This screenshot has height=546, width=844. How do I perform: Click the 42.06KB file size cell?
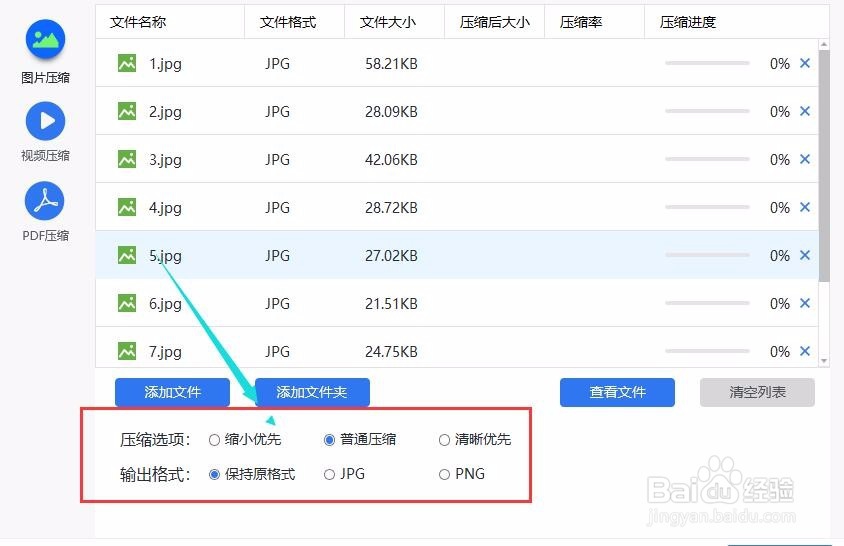click(391, 159)
